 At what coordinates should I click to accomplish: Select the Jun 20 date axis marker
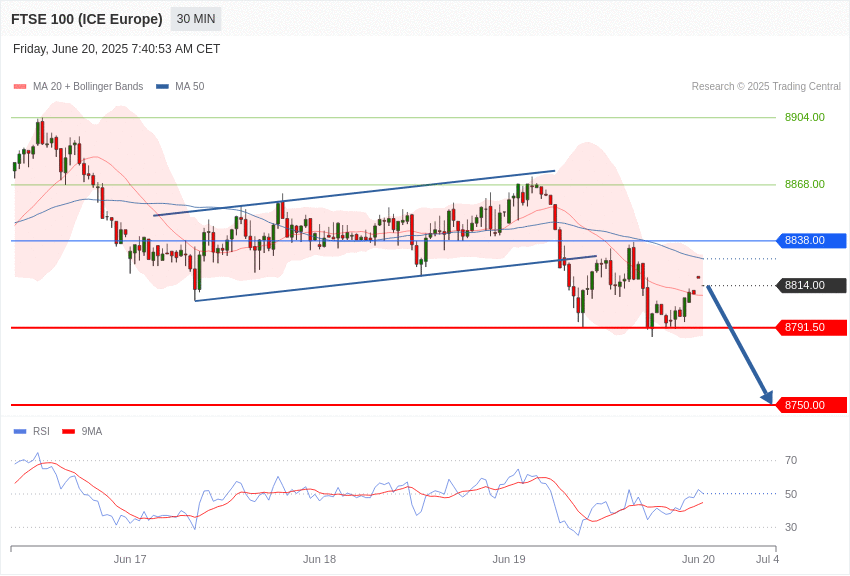(x=698, y=559)
